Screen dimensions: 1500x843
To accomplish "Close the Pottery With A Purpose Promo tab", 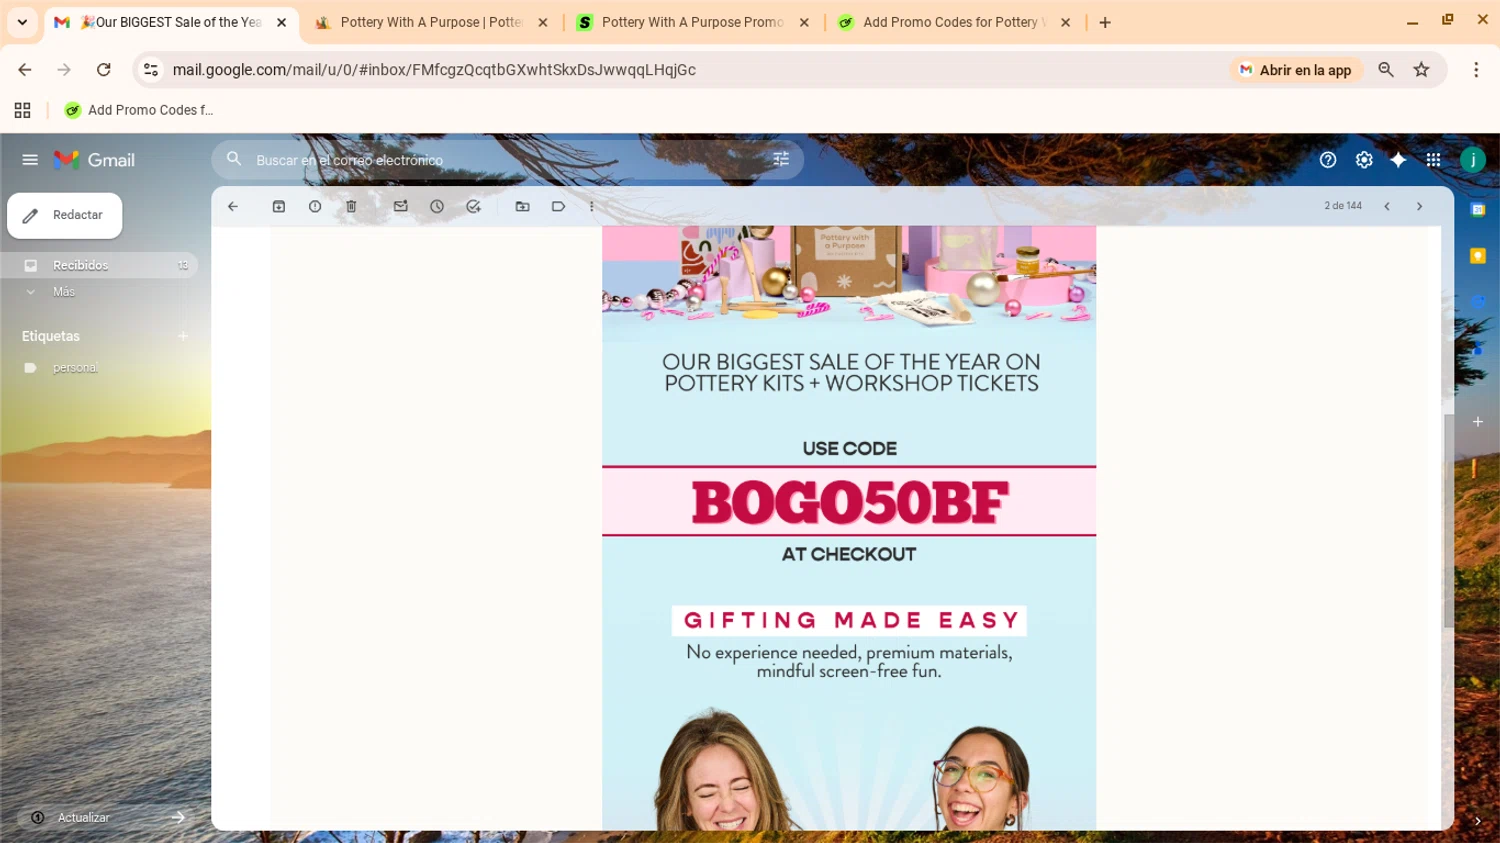I will tap(804, 22).
